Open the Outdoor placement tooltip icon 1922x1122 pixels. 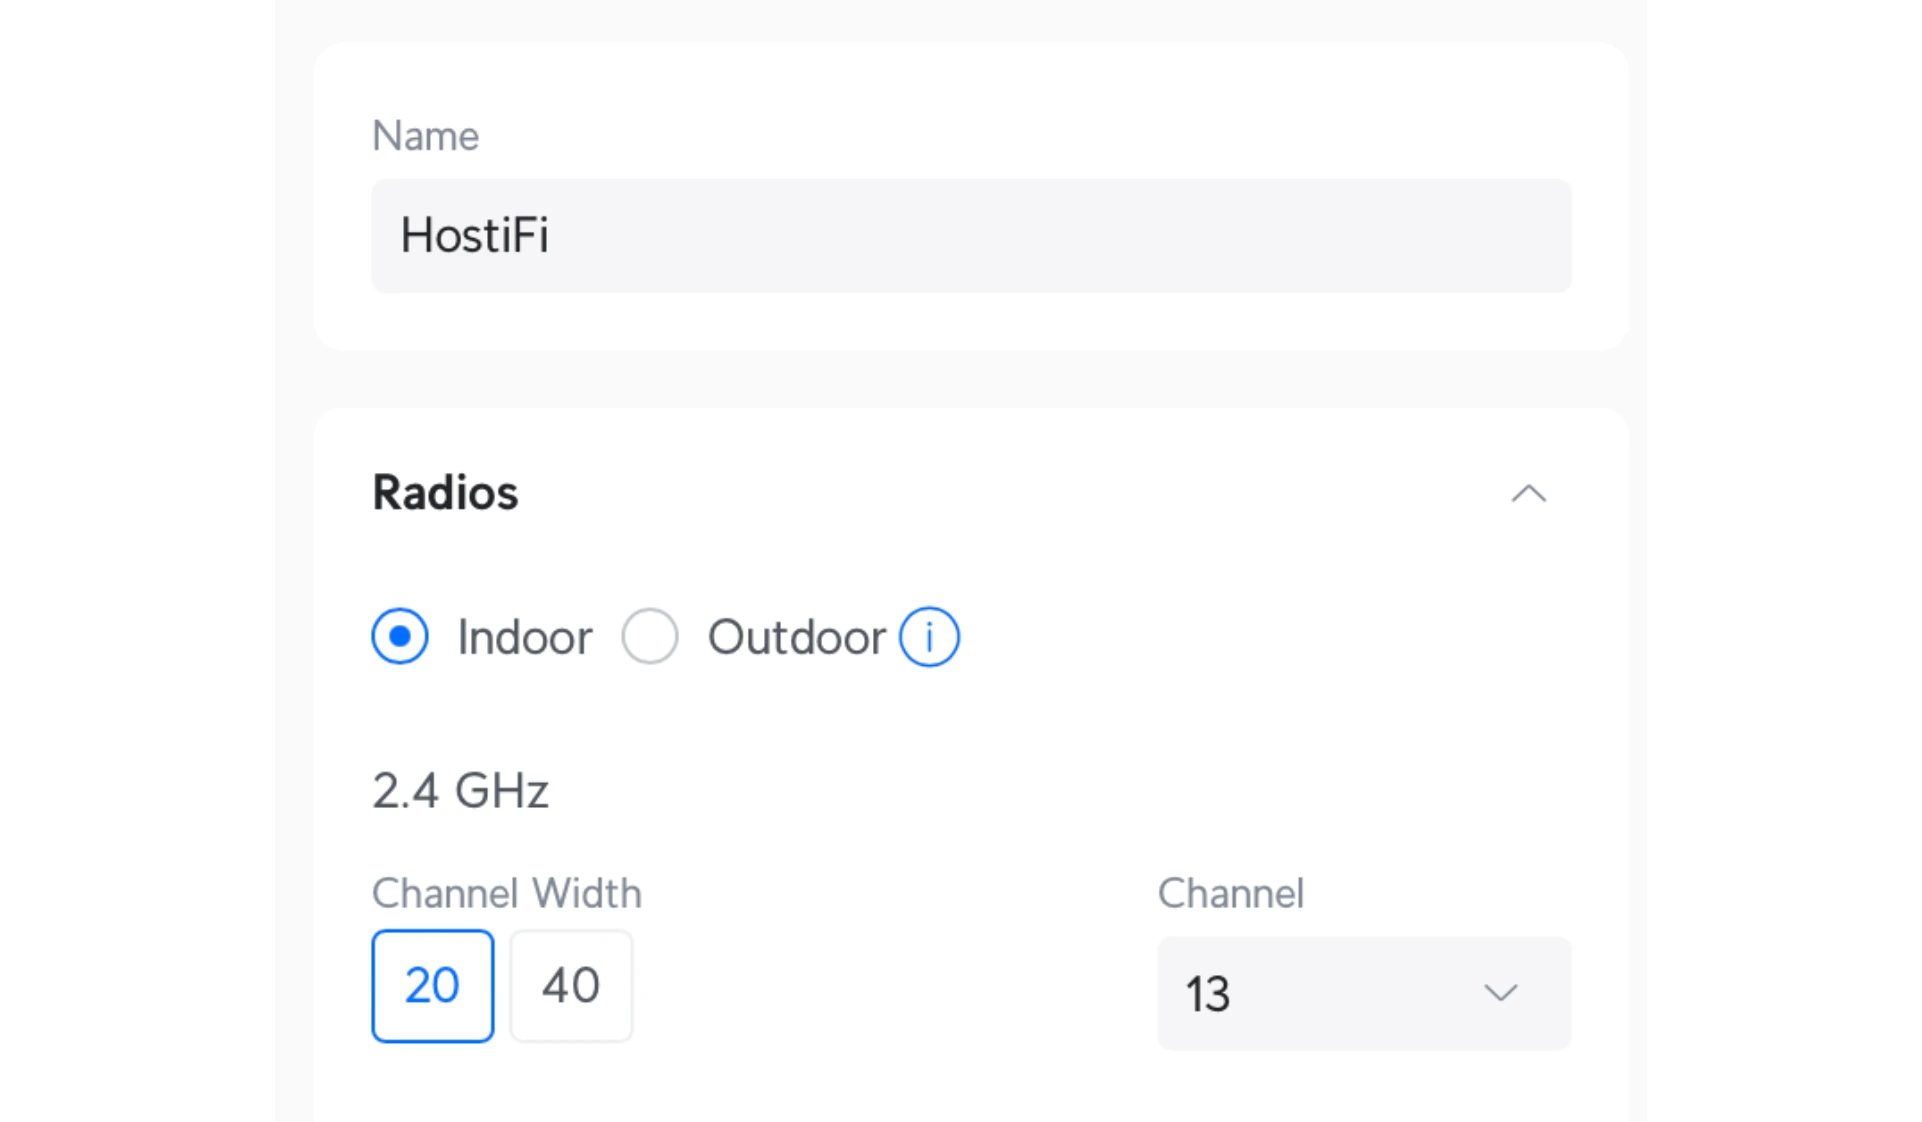click(x=928, y=636)
